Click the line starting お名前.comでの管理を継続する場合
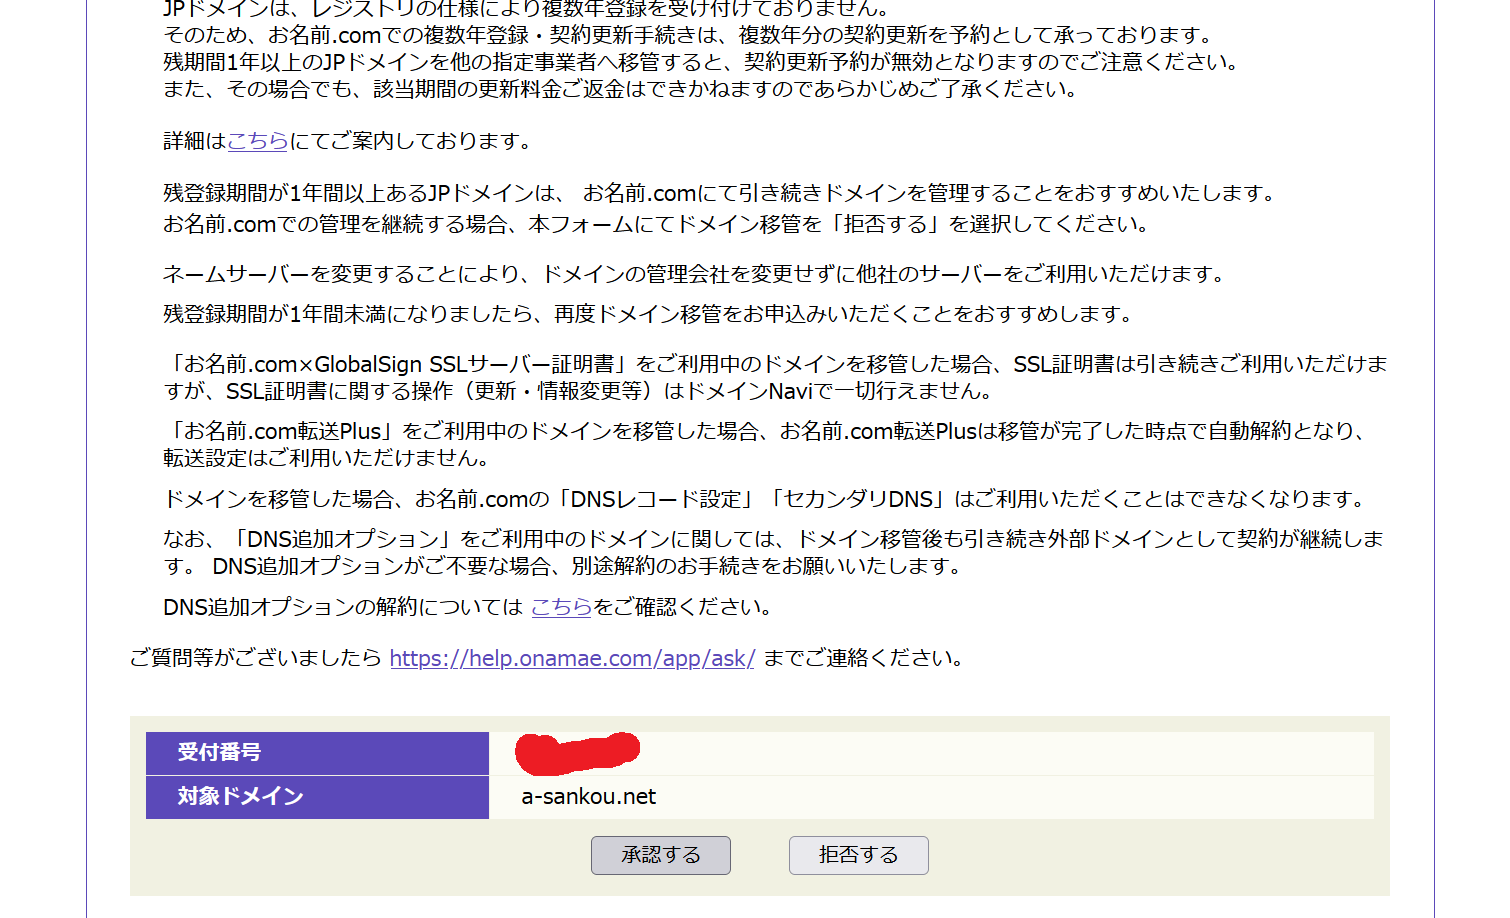Screen dimensions: 1510x918 click(x=657, y=224)
